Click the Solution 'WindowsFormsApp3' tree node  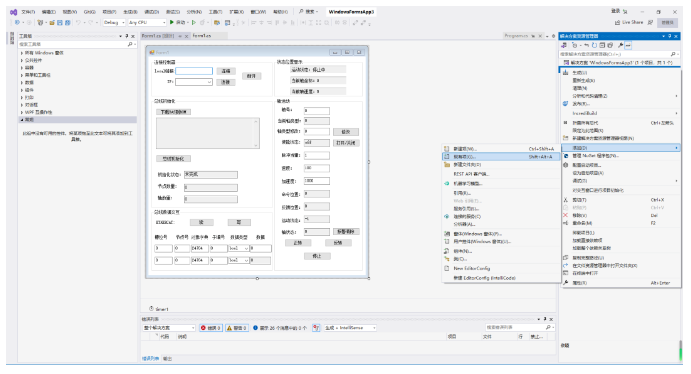(x=618, y=63)
